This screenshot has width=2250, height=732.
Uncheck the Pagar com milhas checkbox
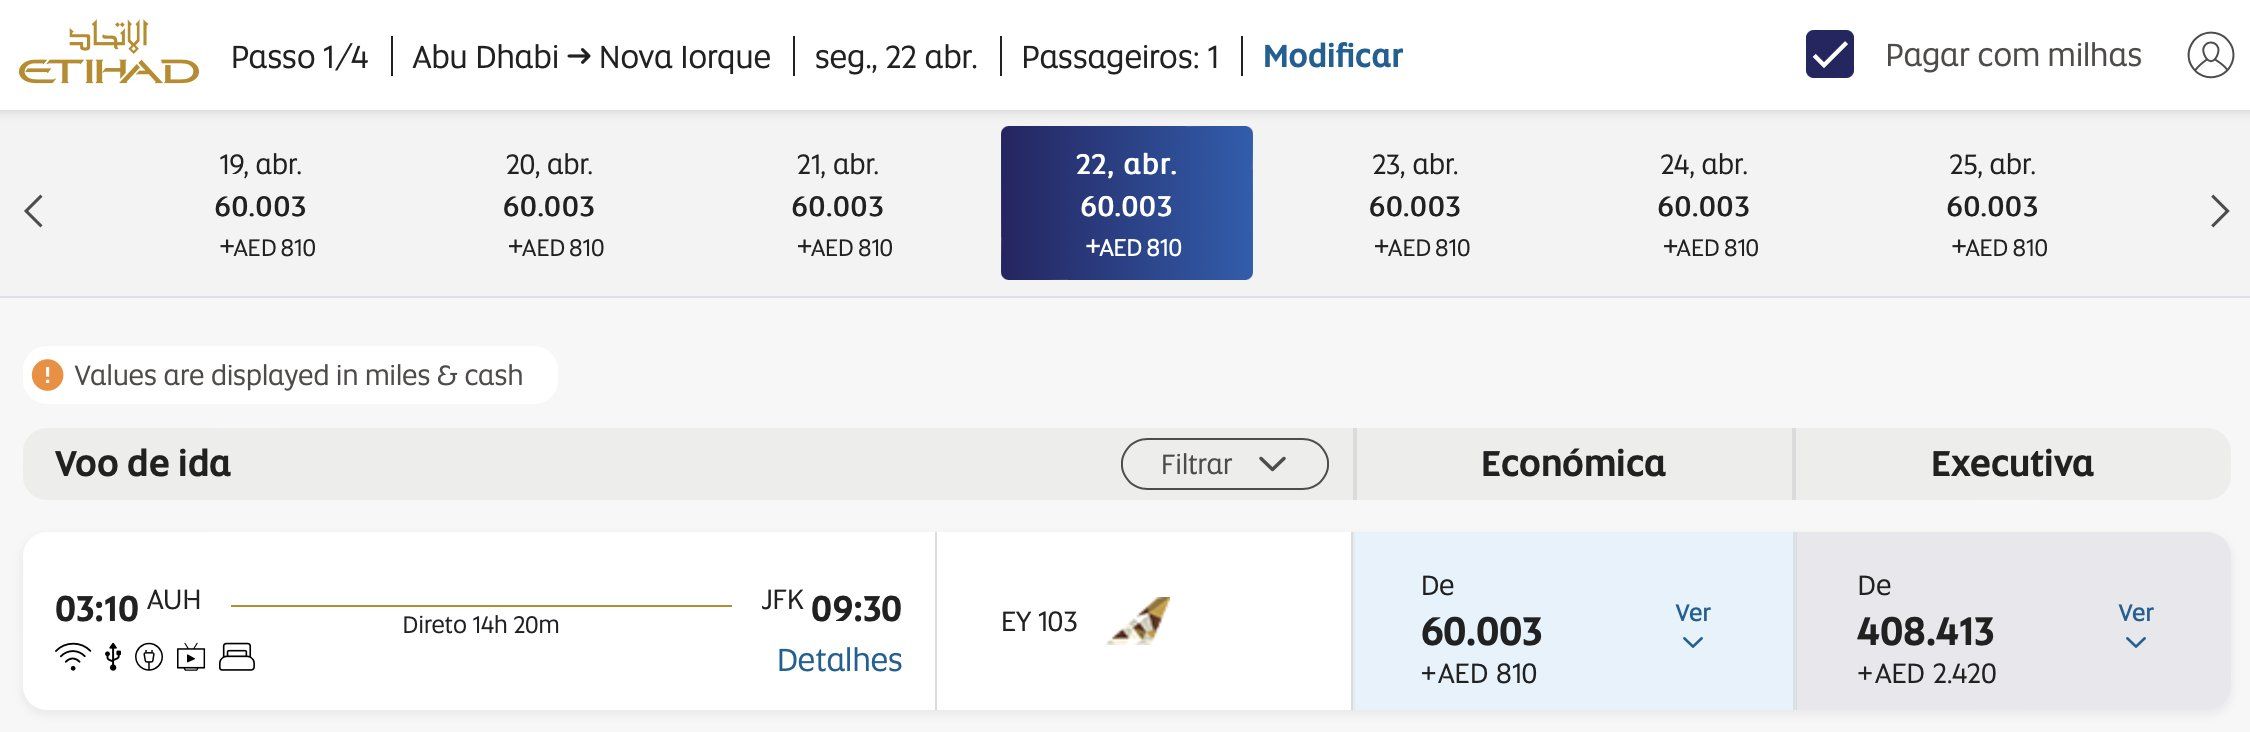pos(1829,55)
